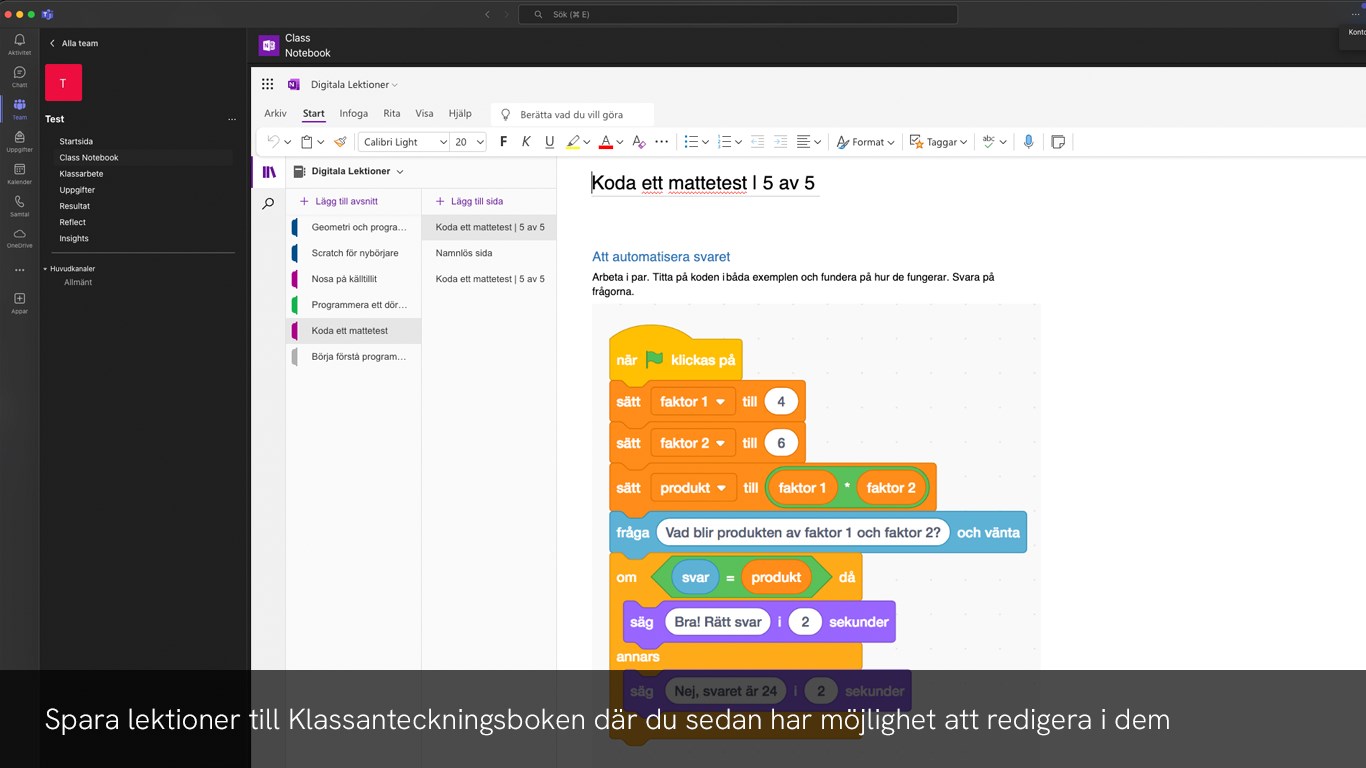Open Uppgifter backpack icon in left rail
Image resolution: width=1366 pixels, height=768 pixels.
pos(19,141)
